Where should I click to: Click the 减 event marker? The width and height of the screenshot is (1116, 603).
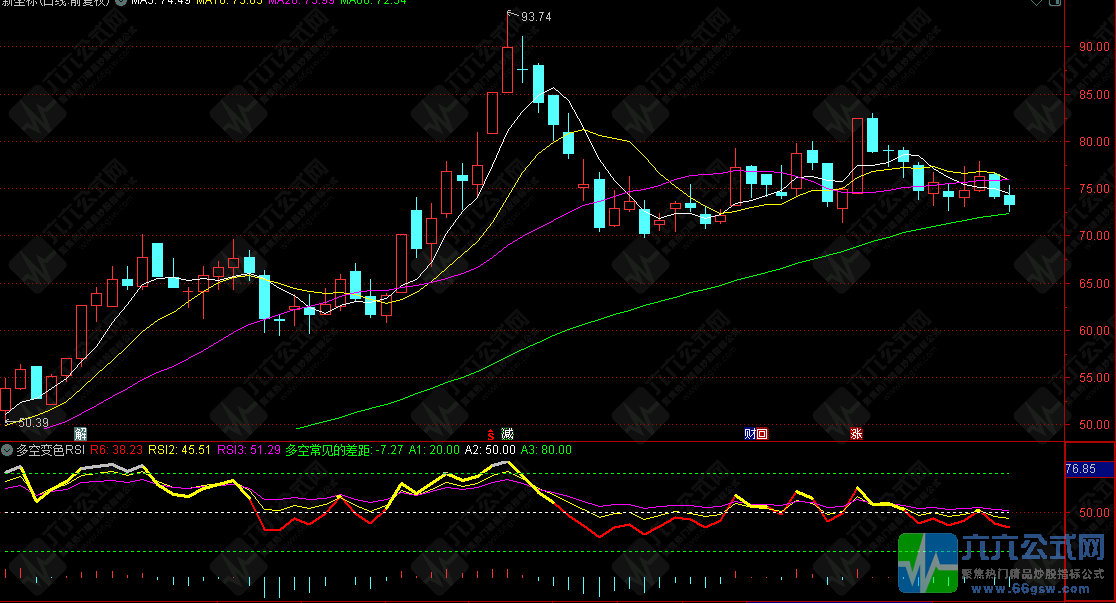[507, 434]
